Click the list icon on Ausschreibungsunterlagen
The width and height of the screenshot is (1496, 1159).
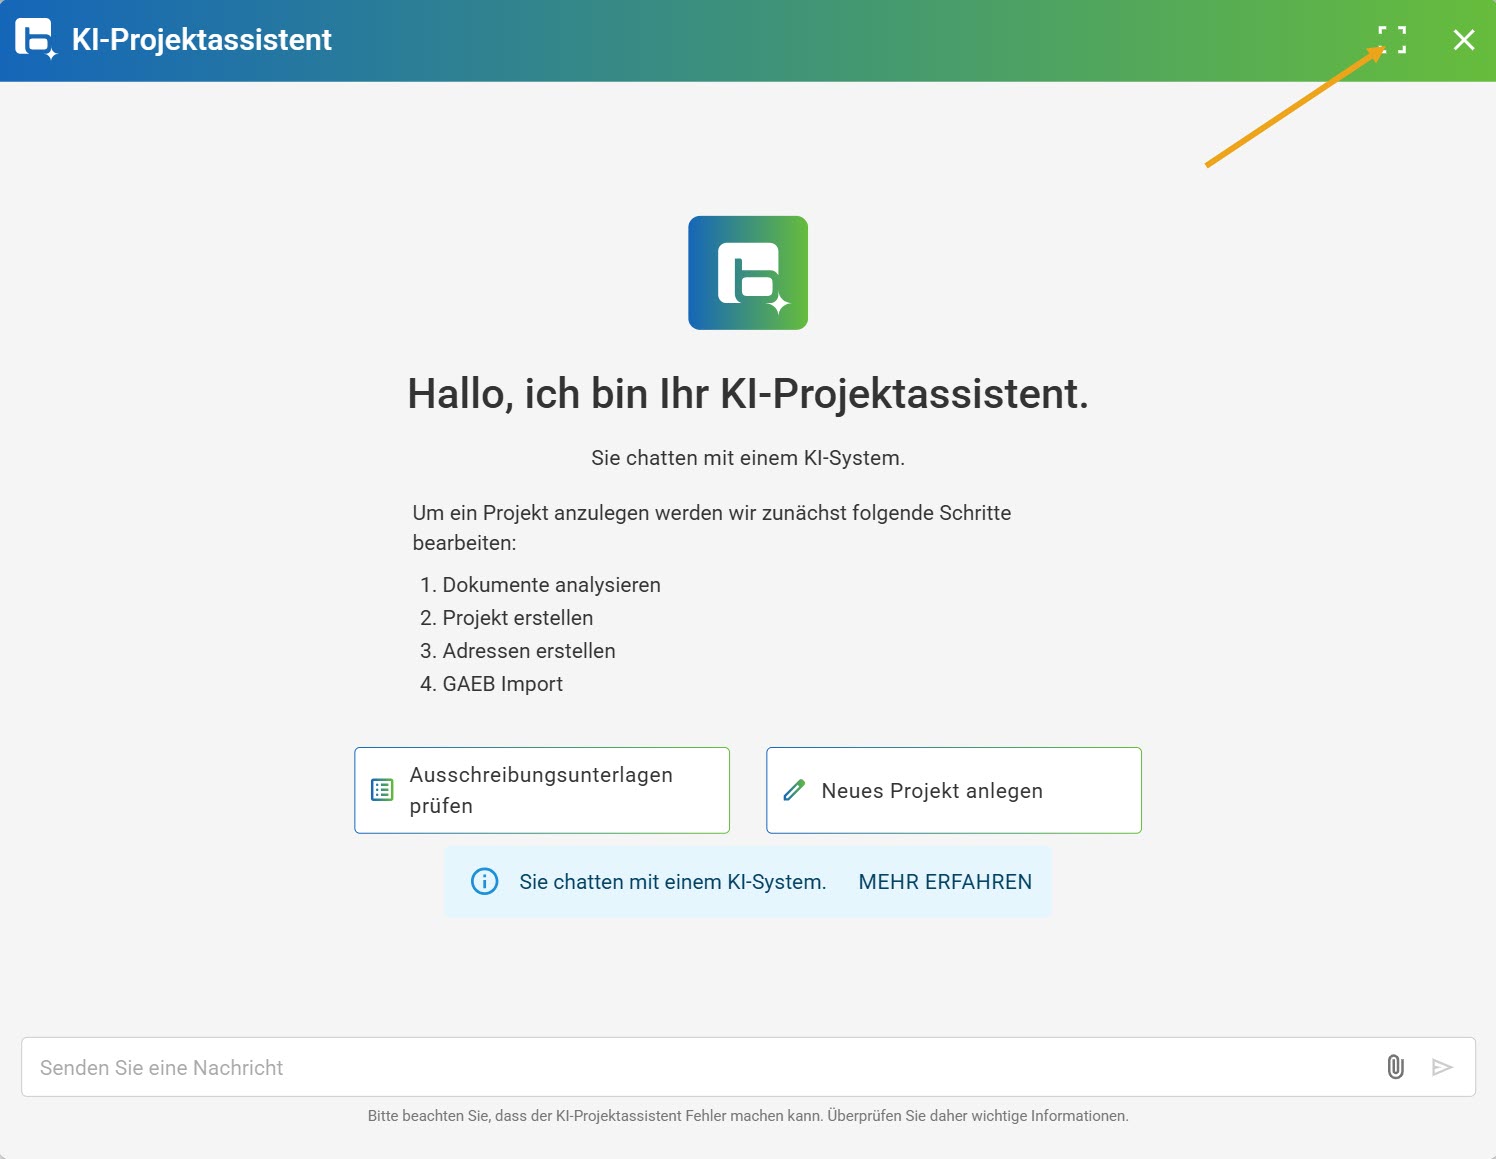click(382, 790)
